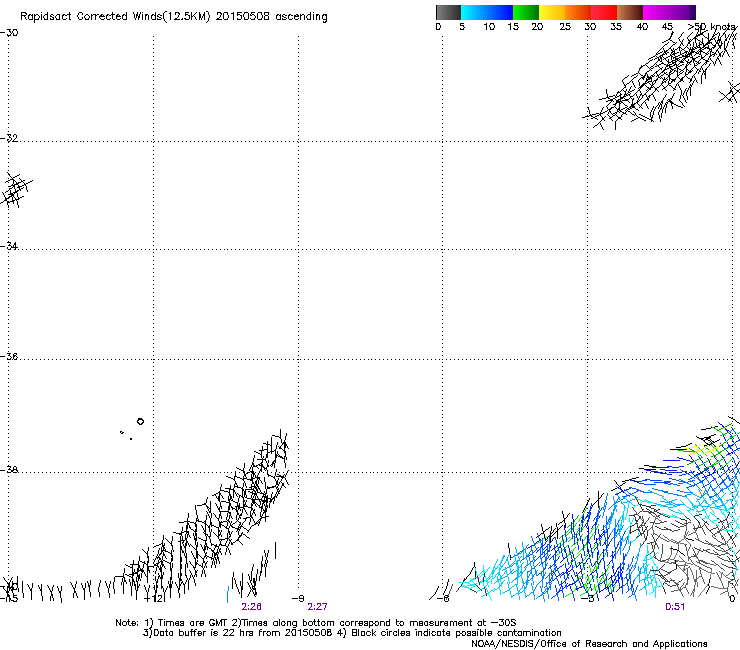Click the latitude label '-36'
740x650 pixels.
point(9,356)
